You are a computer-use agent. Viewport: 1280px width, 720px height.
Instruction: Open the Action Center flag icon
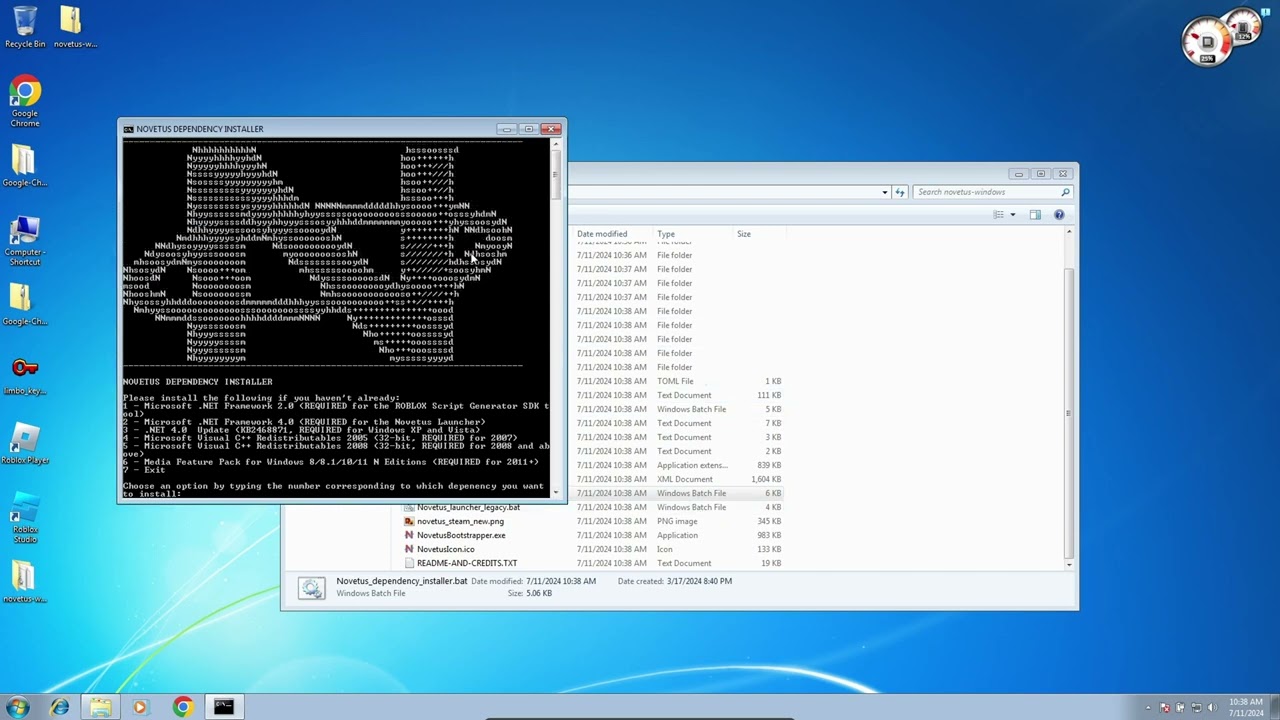(x=1164, y=708)
